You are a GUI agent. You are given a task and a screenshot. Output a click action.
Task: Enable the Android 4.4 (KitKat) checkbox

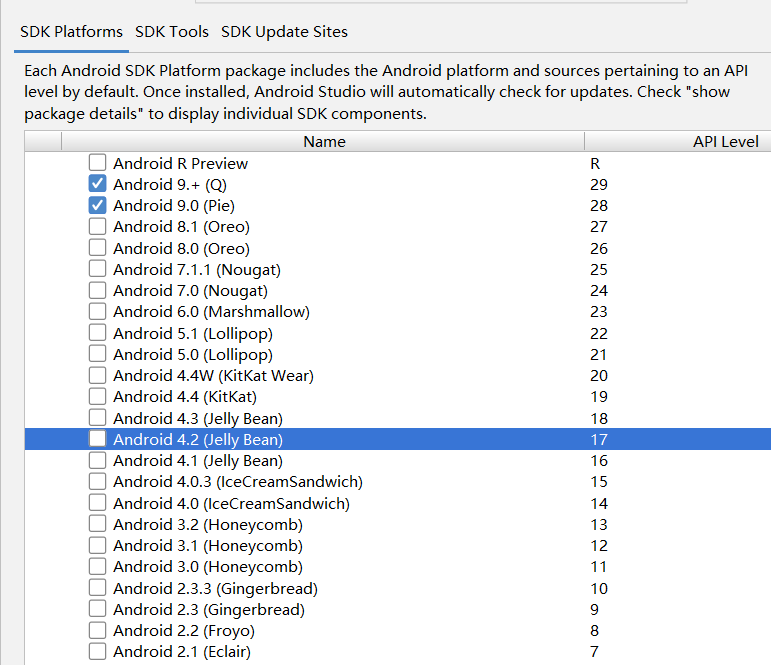click(97, 396)
